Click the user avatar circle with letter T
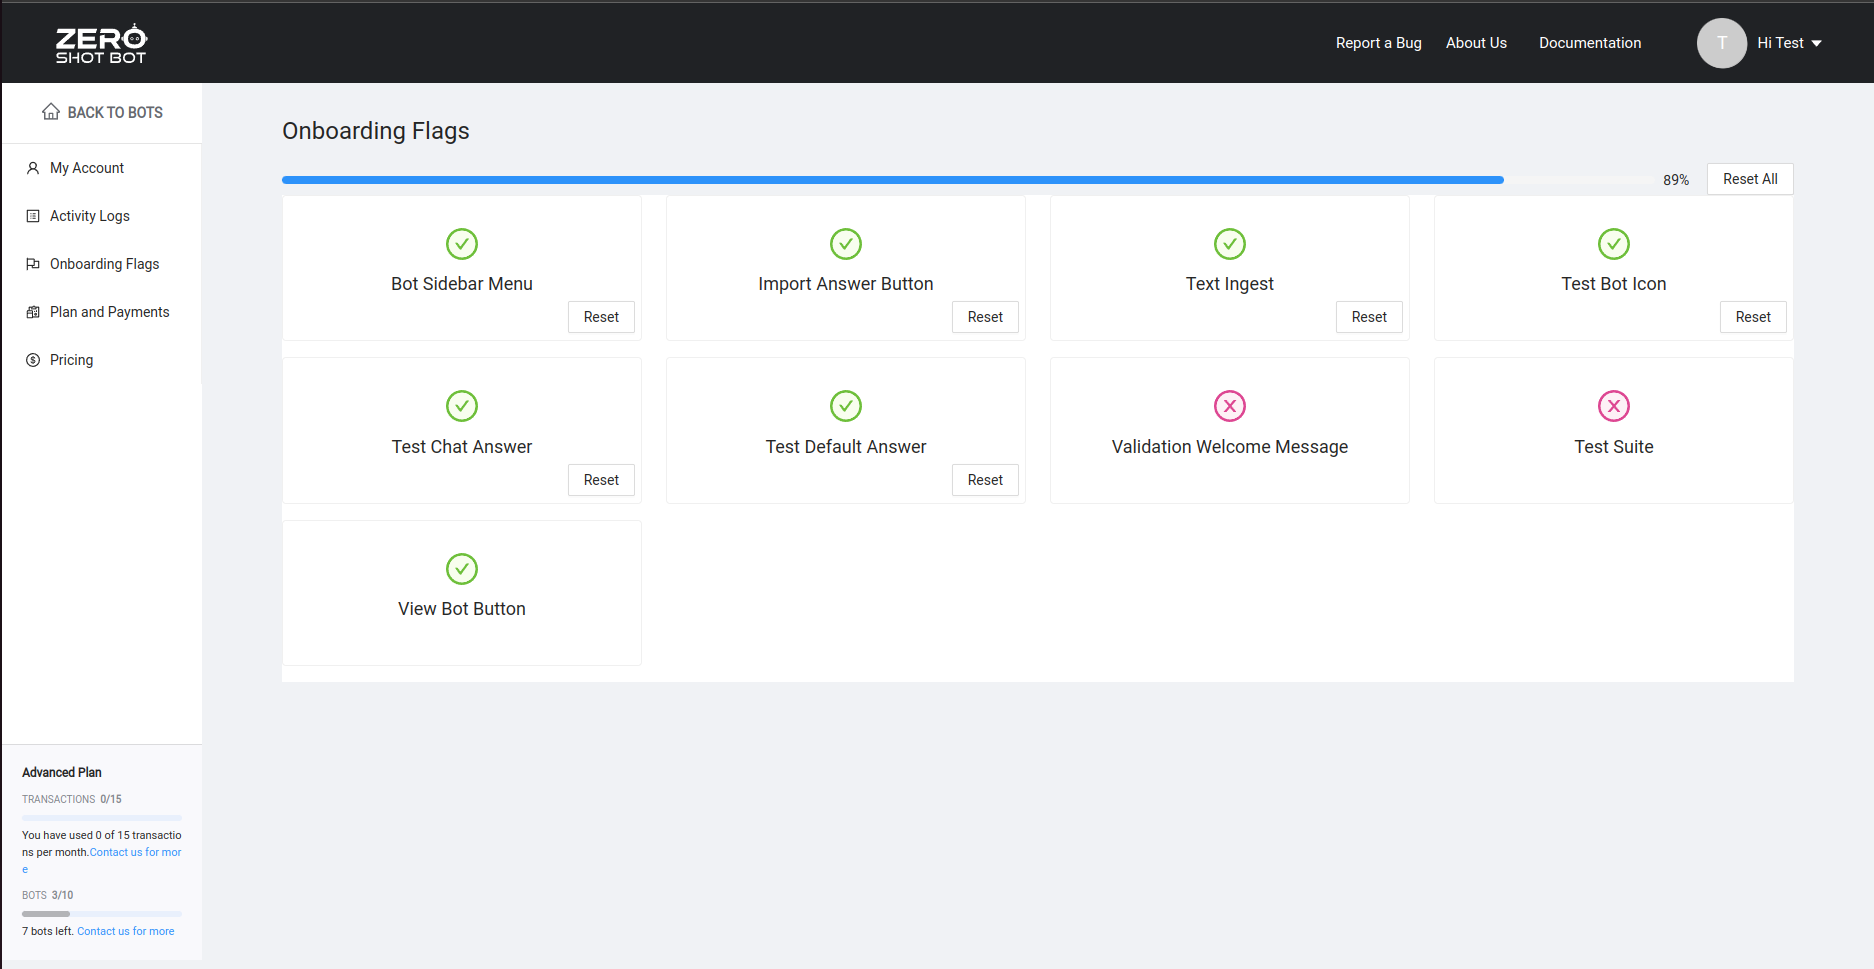Screen dimensions: 1874x969 (x=1722, y=42)
